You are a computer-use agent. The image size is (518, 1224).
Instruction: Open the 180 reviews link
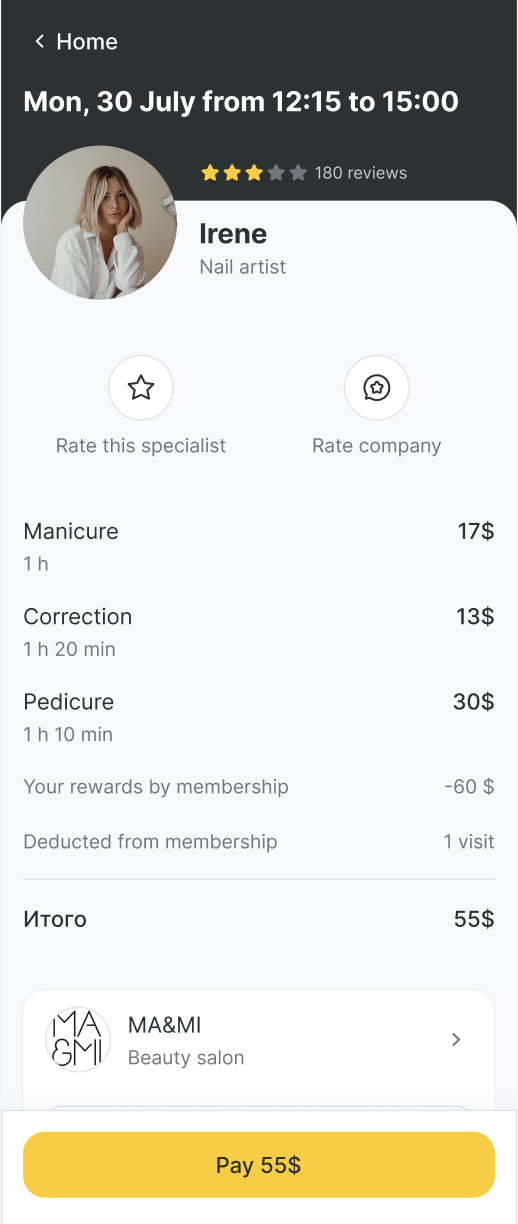coord(361,173)
